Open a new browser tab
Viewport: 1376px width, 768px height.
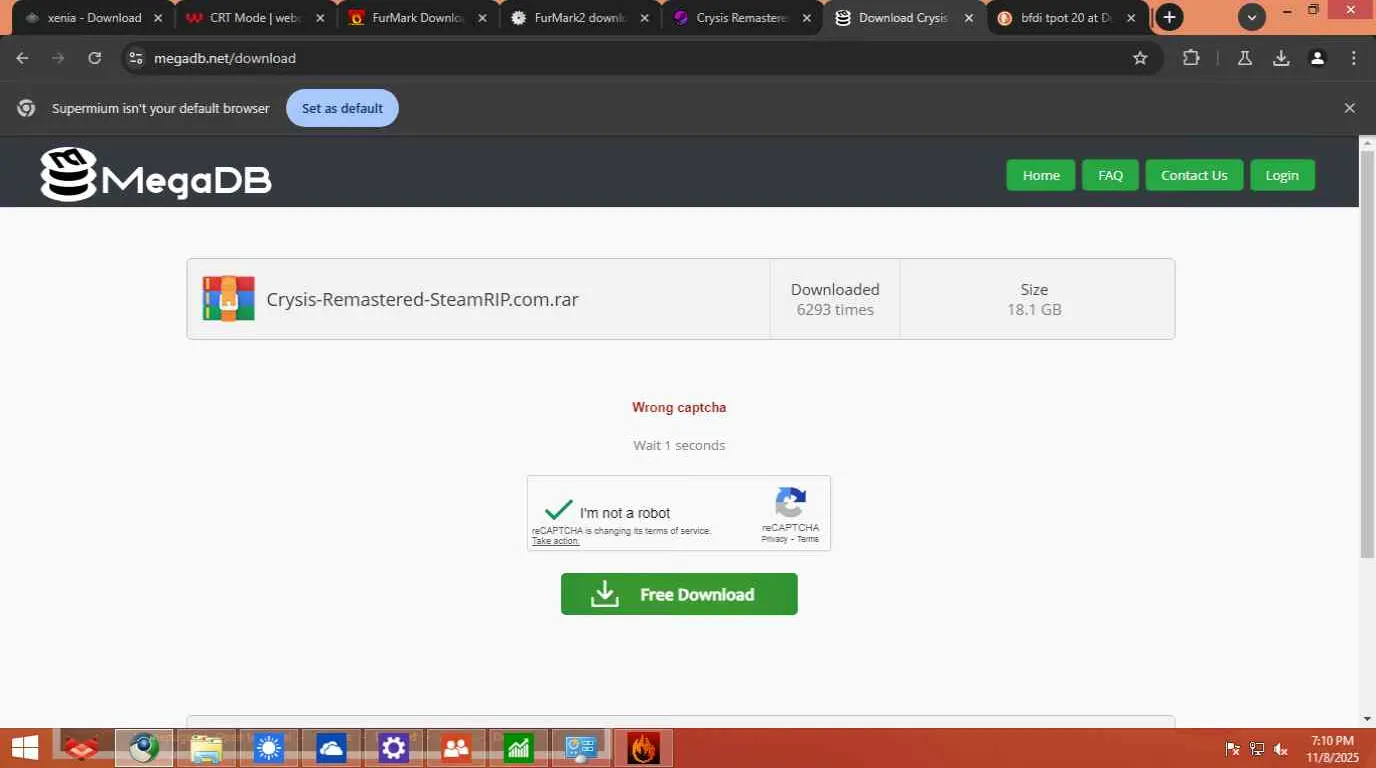(x=1169, y=17)
